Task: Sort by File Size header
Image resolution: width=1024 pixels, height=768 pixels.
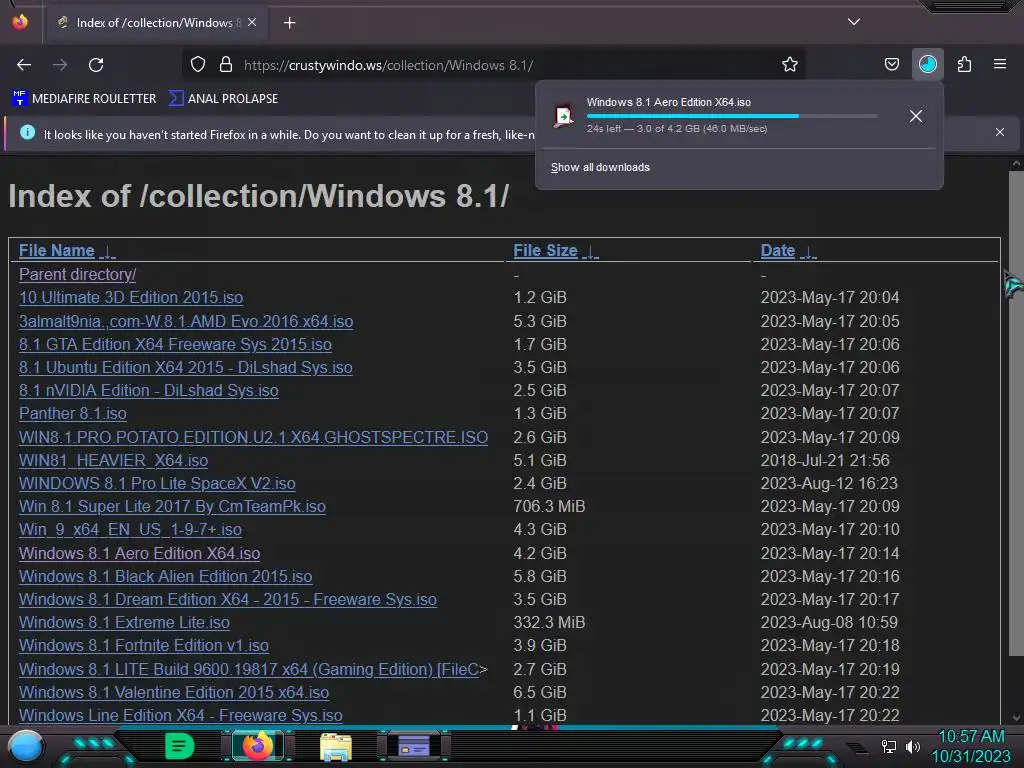Action: point(545,251)
